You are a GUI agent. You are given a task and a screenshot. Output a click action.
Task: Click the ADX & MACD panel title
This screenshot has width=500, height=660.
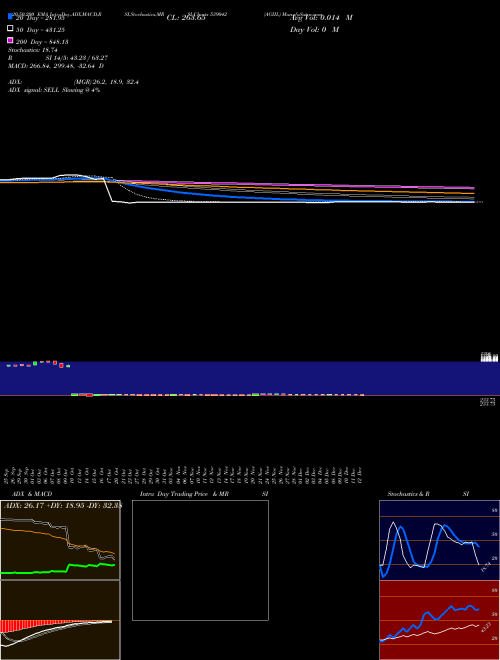tap(32, 494)
